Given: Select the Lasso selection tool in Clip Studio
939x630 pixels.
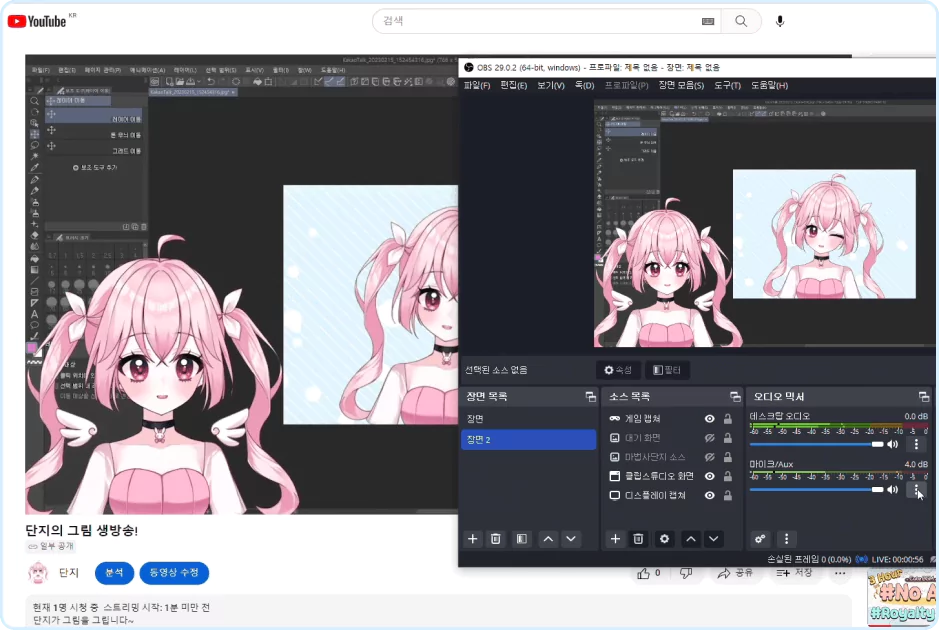Looking at the screenshot, I should pyautogui.click(x=35, y=145).
